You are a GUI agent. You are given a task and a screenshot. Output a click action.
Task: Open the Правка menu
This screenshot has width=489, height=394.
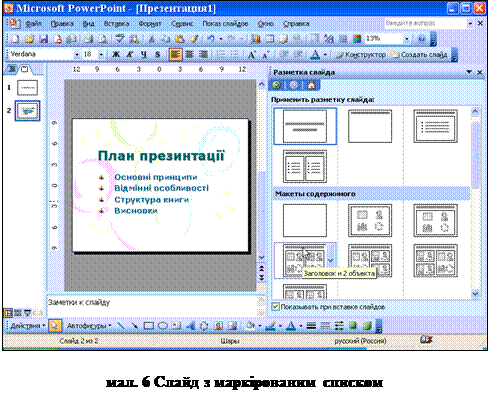pyautogui.click(x=62, y=24)
